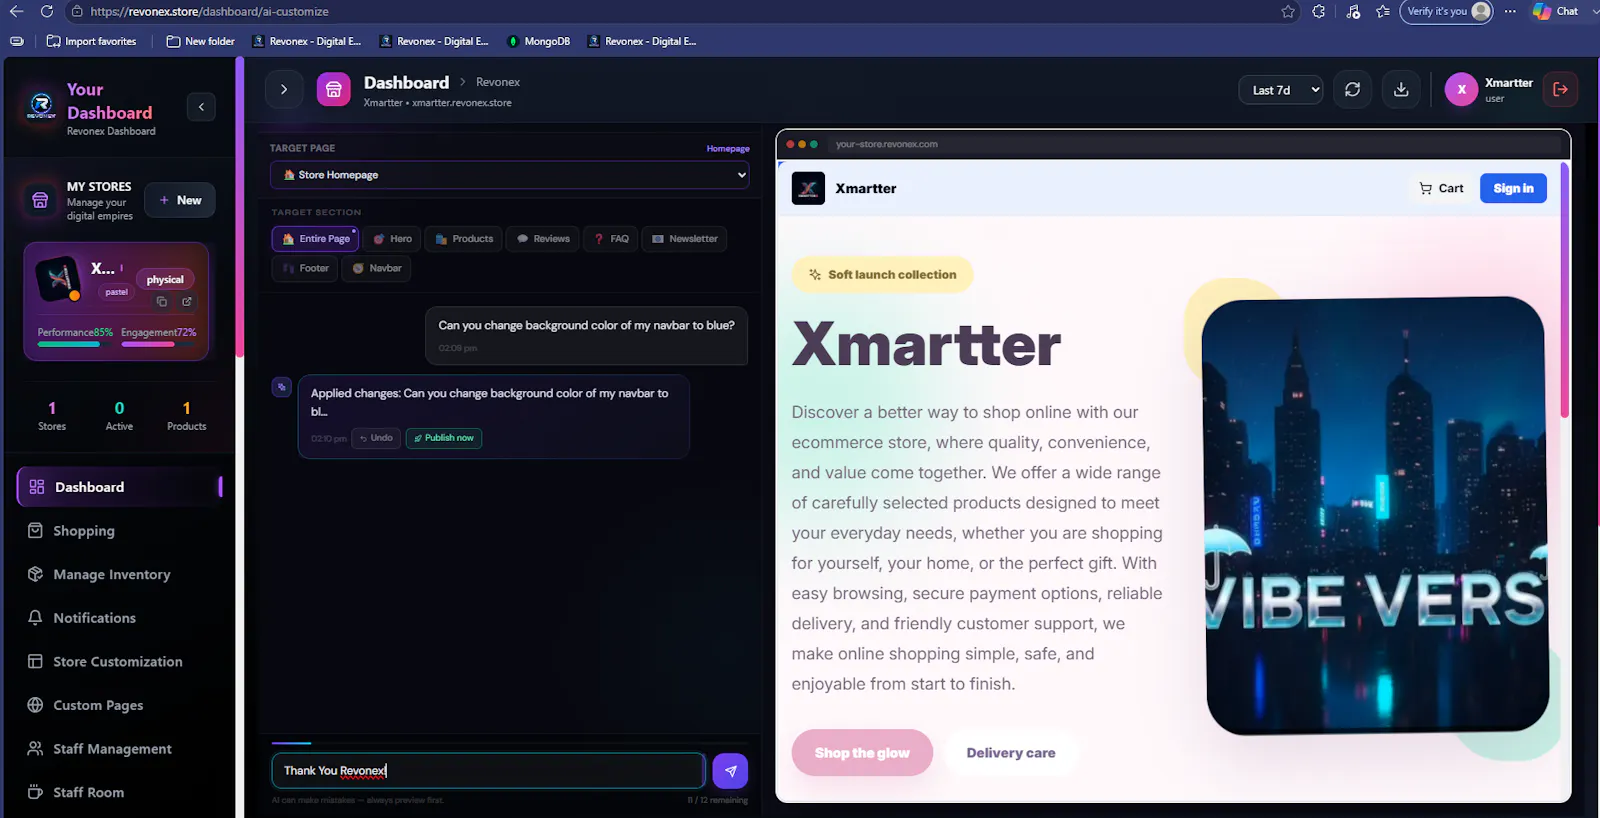This screenshot has width=1600, height=818.
Task: Click the refresh data icon in header
Action: 1353,89
